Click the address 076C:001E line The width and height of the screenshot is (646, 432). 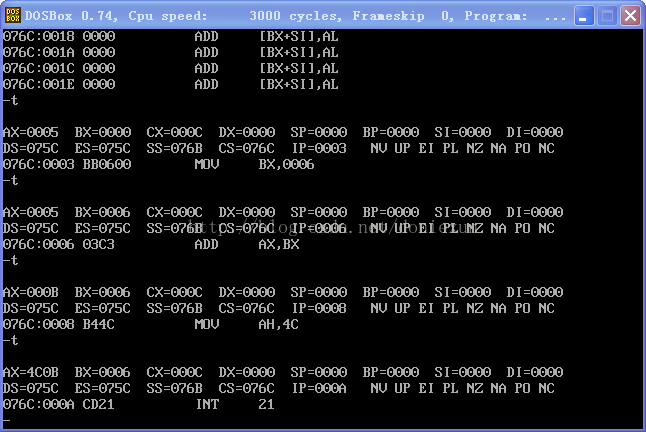coord(171,84)
